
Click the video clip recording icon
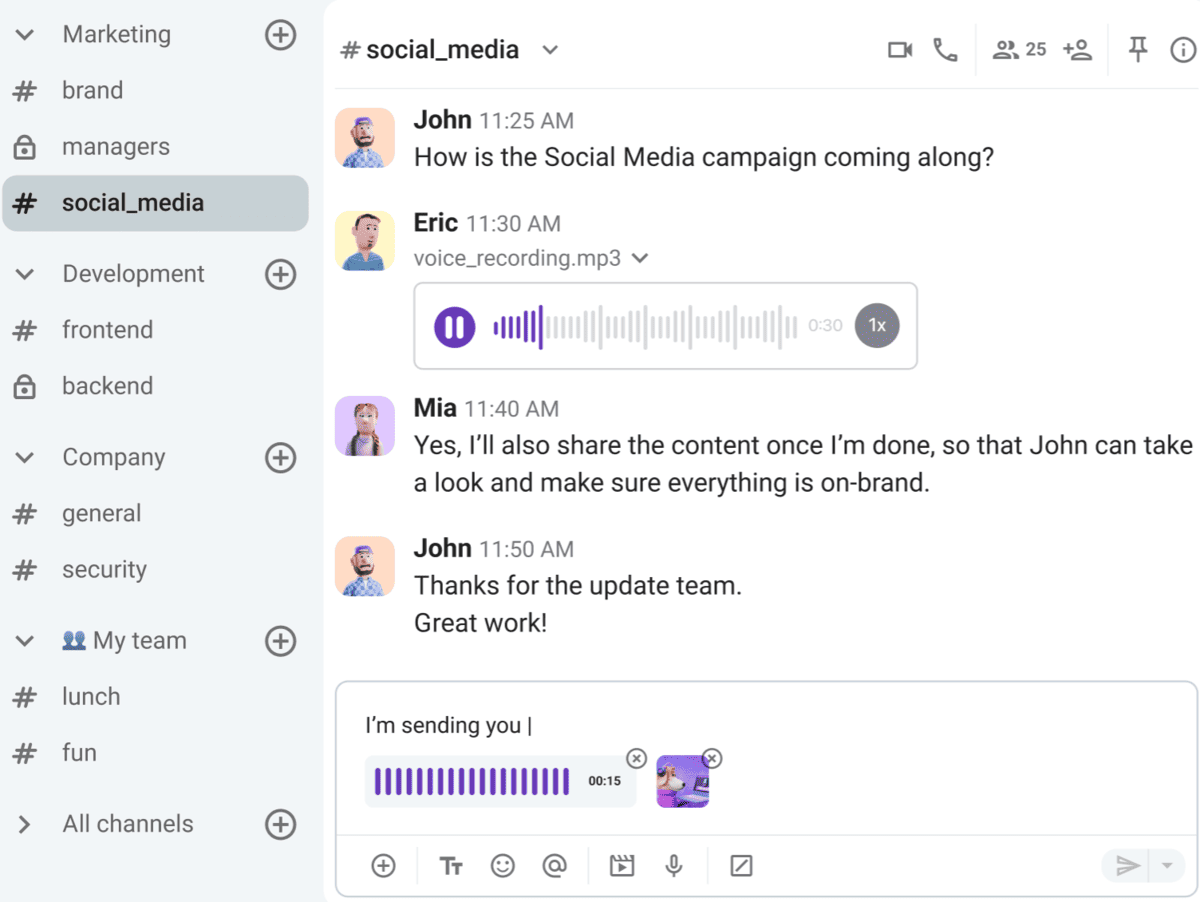[x=622, y=866]
